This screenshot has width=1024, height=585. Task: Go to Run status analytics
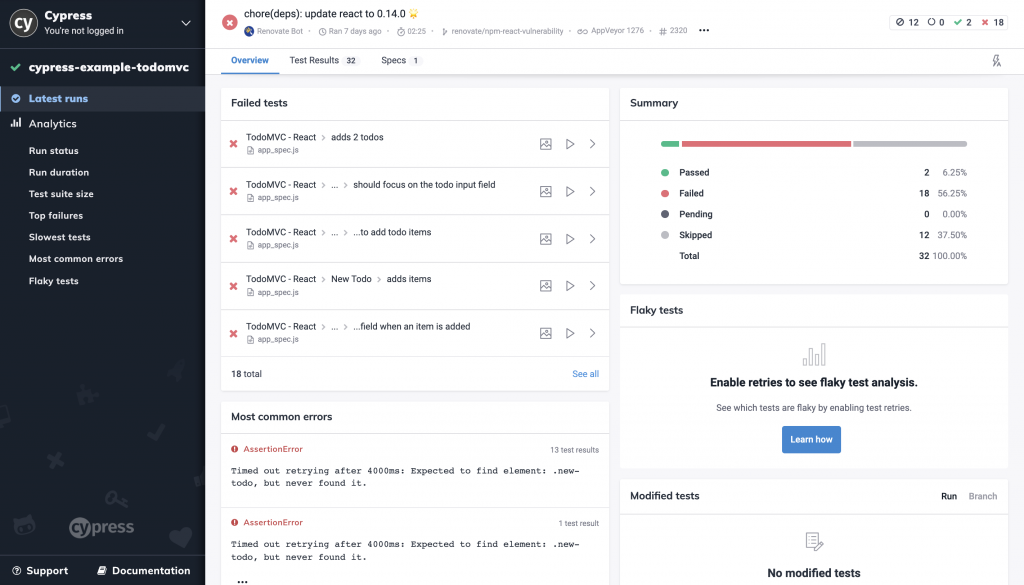coord(54,151)
